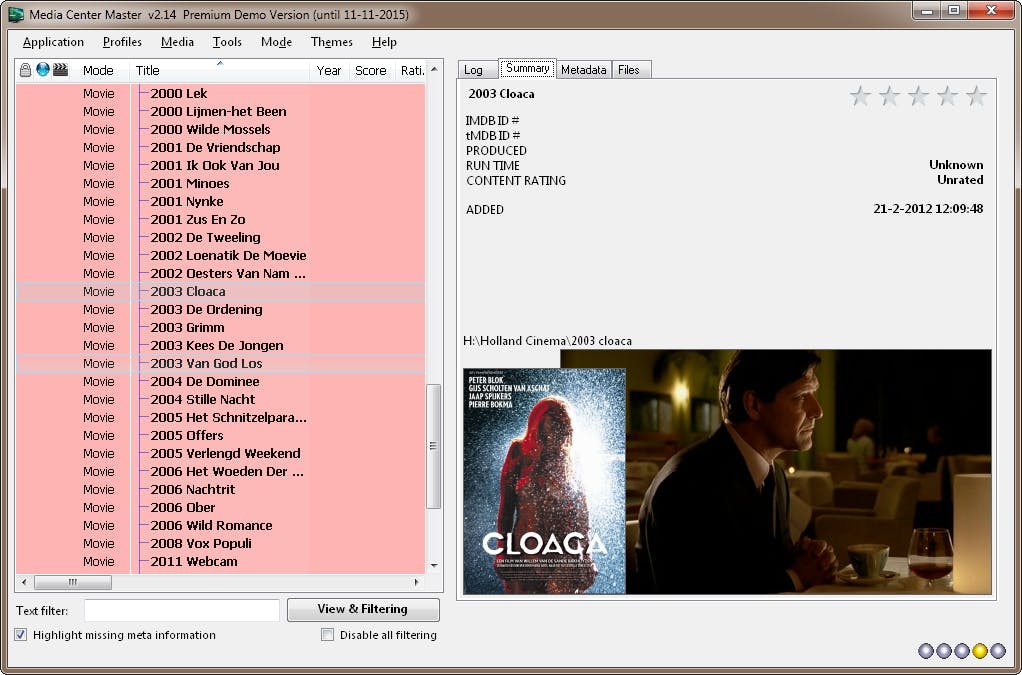This screenshot has width=1022, height=675.
Task: Select 2011 Webcam in the list
Action: pyautogui.click(x=220, y=561)
